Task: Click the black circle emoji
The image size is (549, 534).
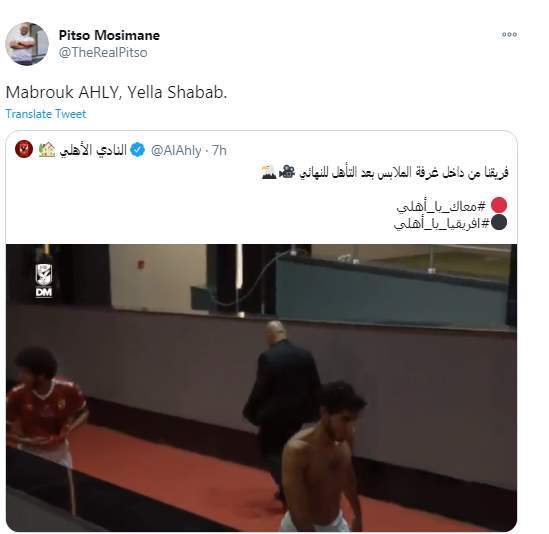Action: pos(499,222)
